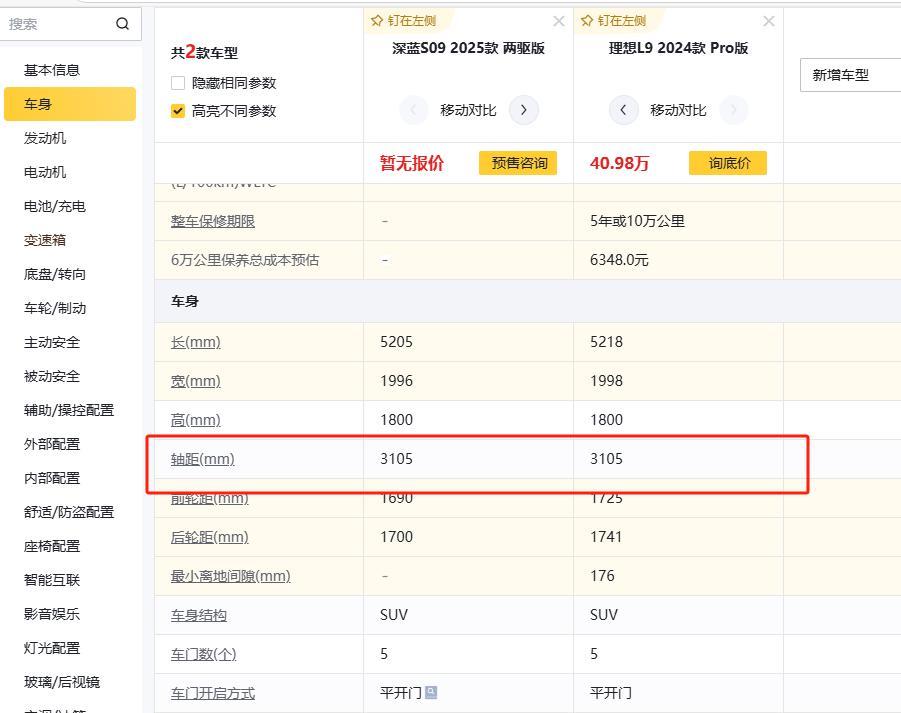Screen dimensions: 901x713
Task: Select 玻璃/后视镜 in sidebar
Action: [x=61, y=682]
